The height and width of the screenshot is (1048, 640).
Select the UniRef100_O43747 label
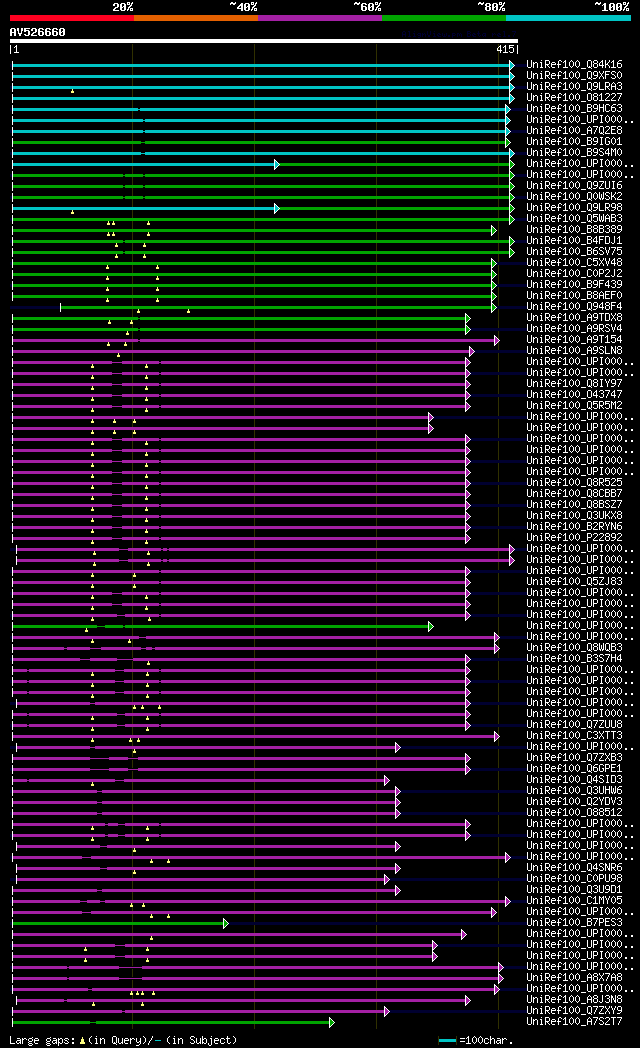coord(574,394)
